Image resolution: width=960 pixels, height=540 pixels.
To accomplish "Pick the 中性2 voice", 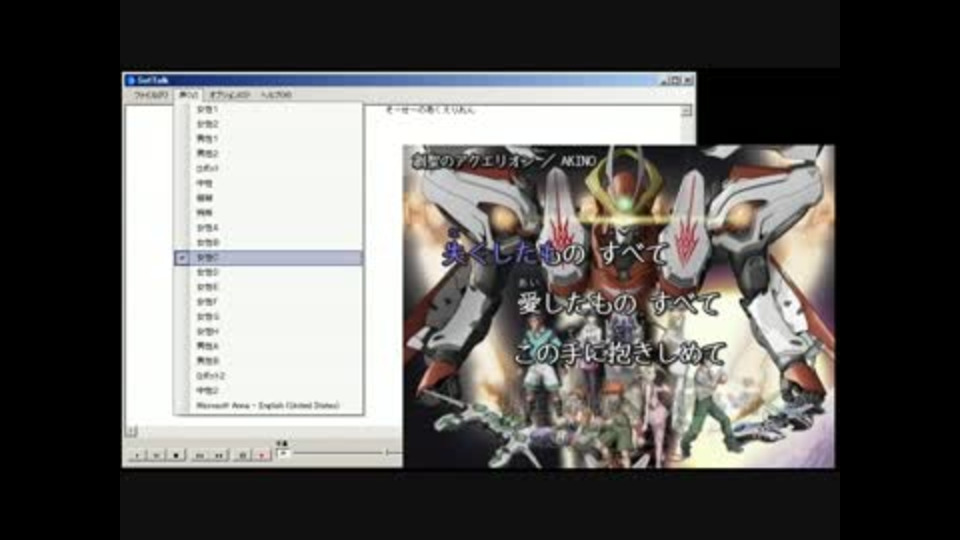I will point(269,390).
